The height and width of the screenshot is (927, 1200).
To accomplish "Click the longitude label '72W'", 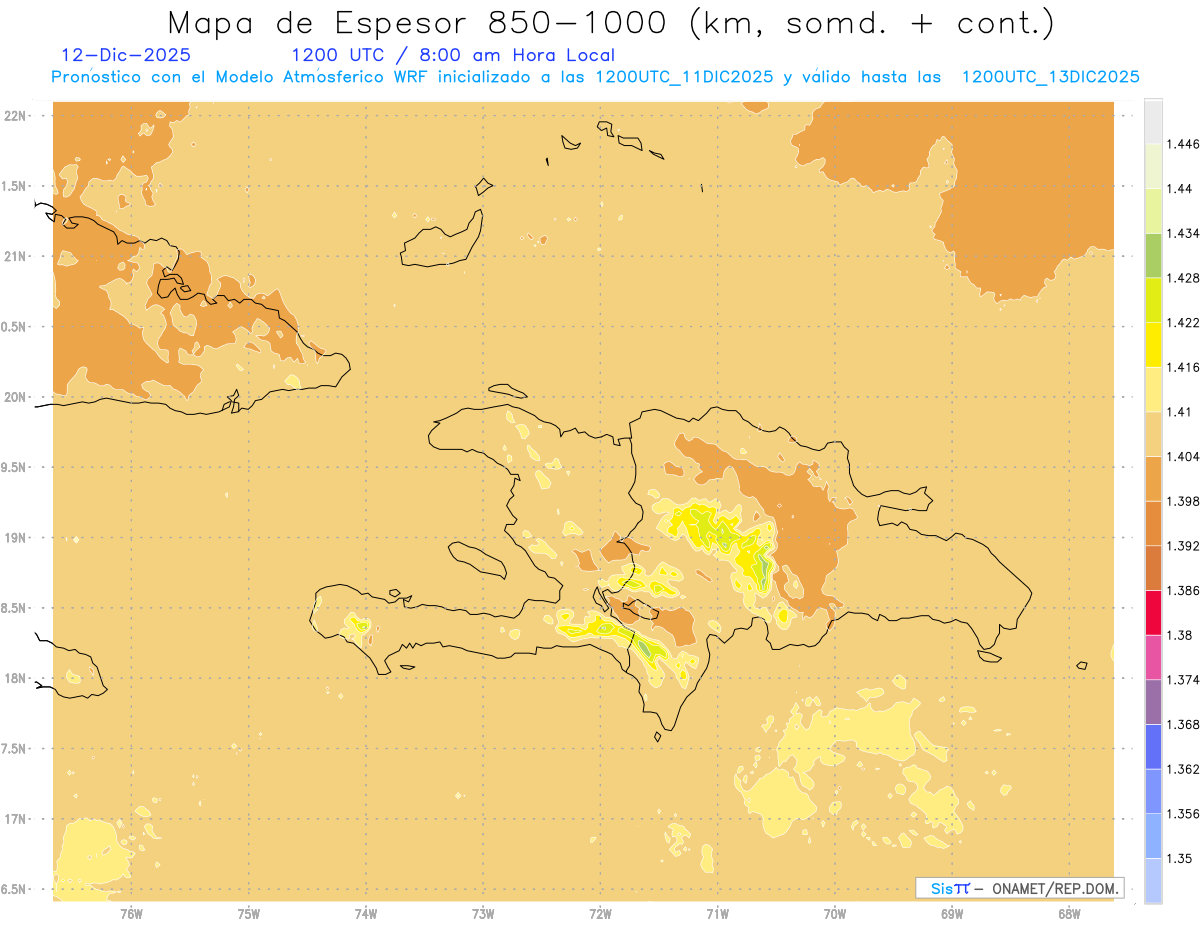I will 600,915.
